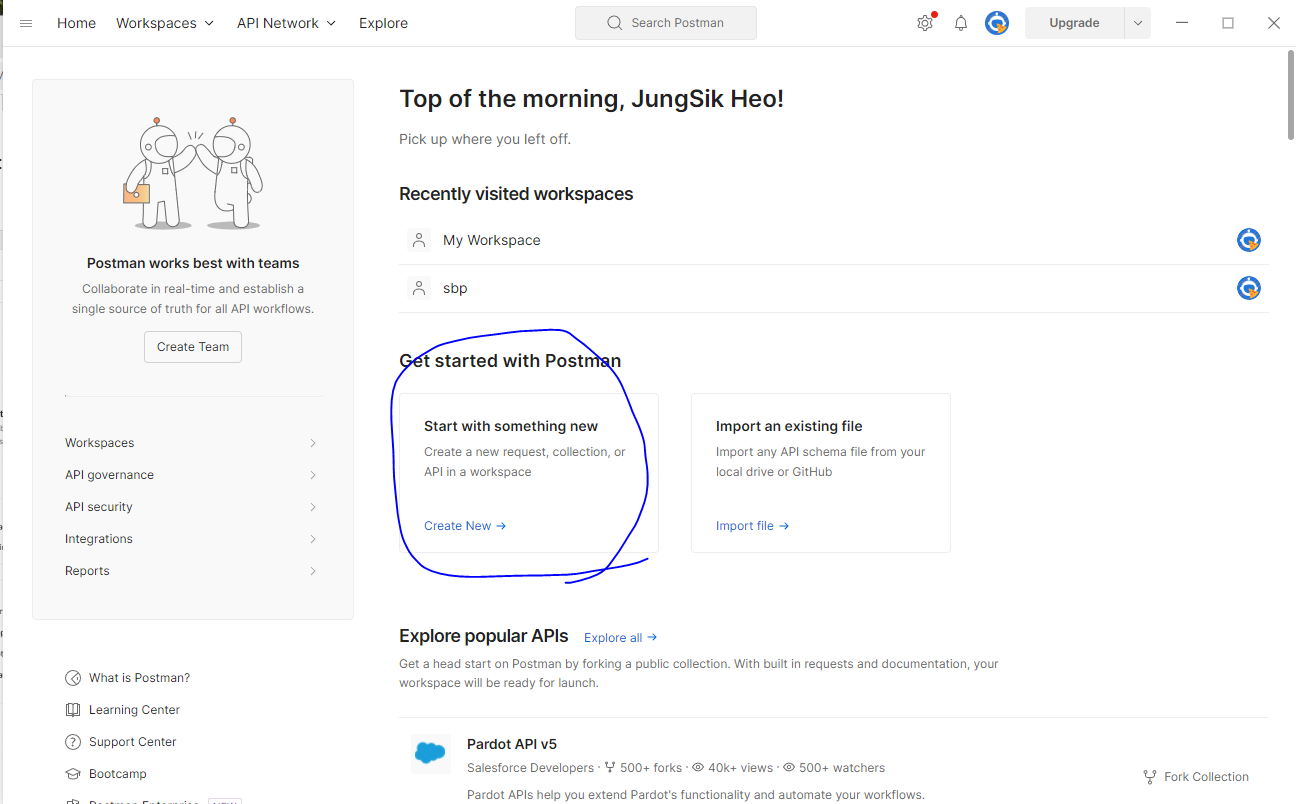
Task: Expand the Workspaces row in the sidebar
Action: pyautogui.click(x=190, y=443)
